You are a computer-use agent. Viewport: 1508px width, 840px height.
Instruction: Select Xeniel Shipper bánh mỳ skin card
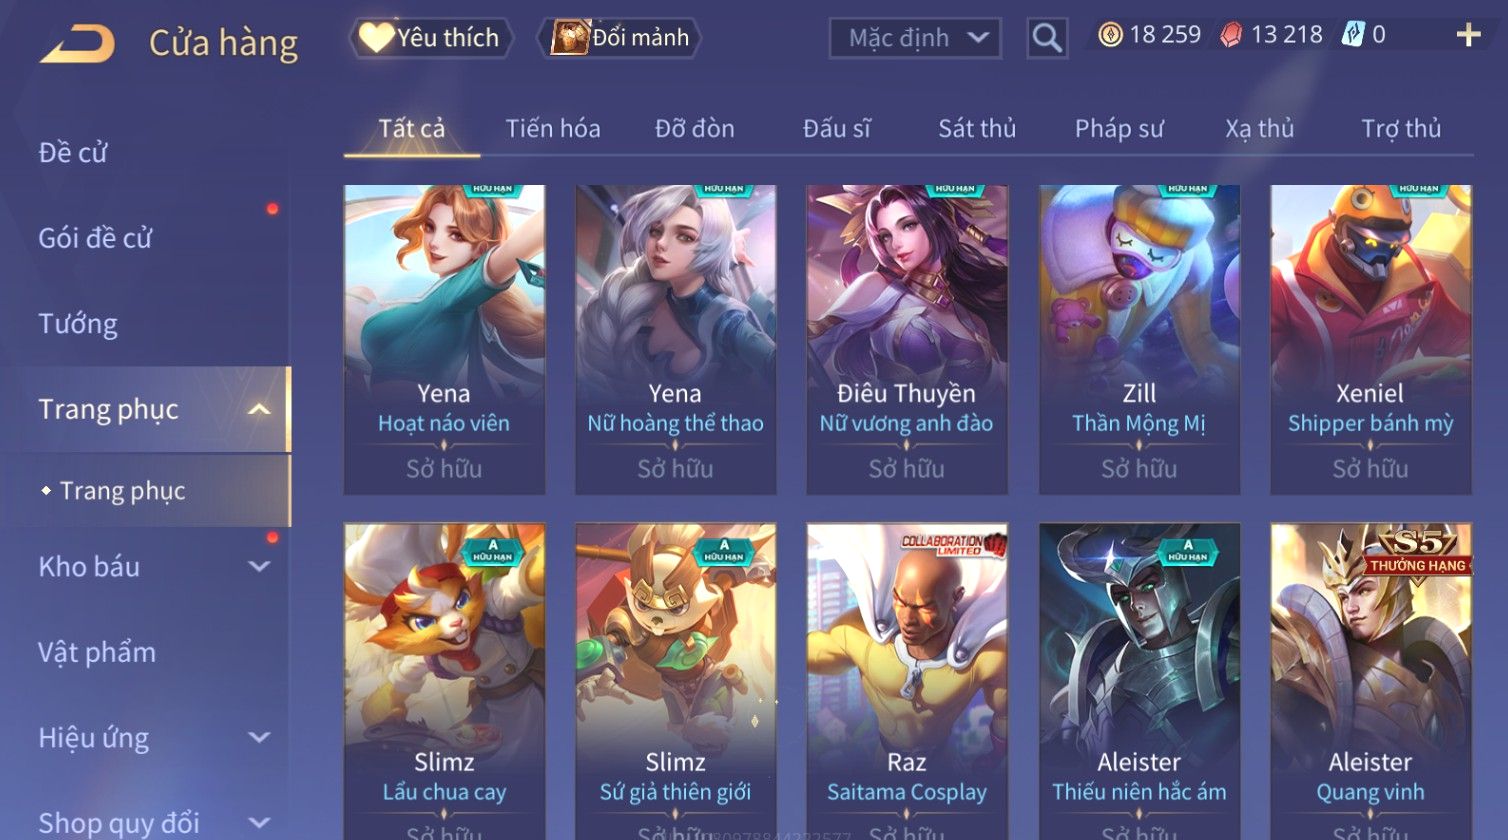click(1370, 339)
